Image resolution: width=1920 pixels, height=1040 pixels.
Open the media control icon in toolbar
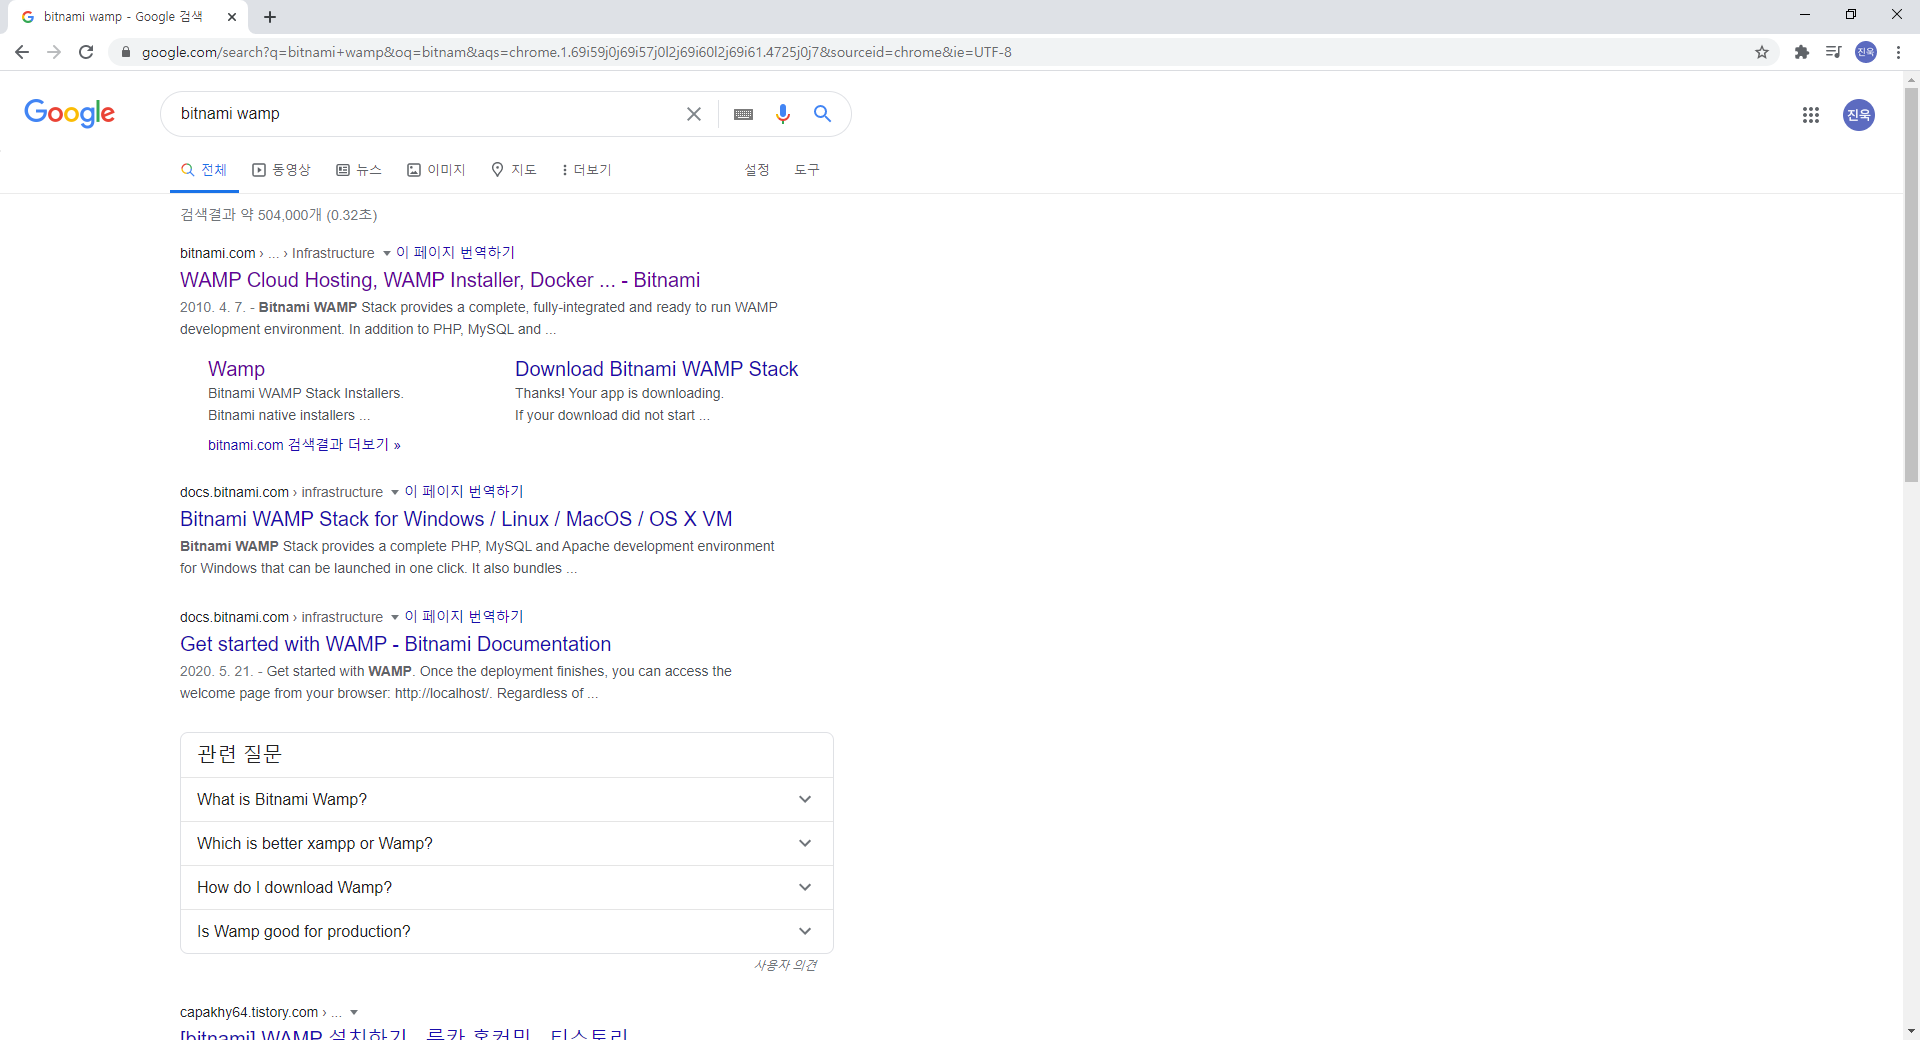coord(1834,52)
